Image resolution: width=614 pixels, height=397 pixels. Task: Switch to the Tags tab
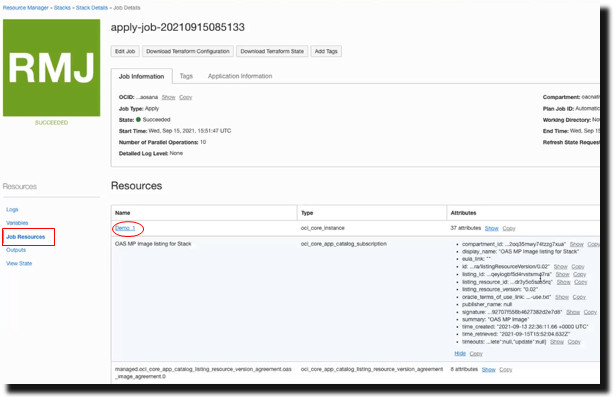[x=186, y=76]
